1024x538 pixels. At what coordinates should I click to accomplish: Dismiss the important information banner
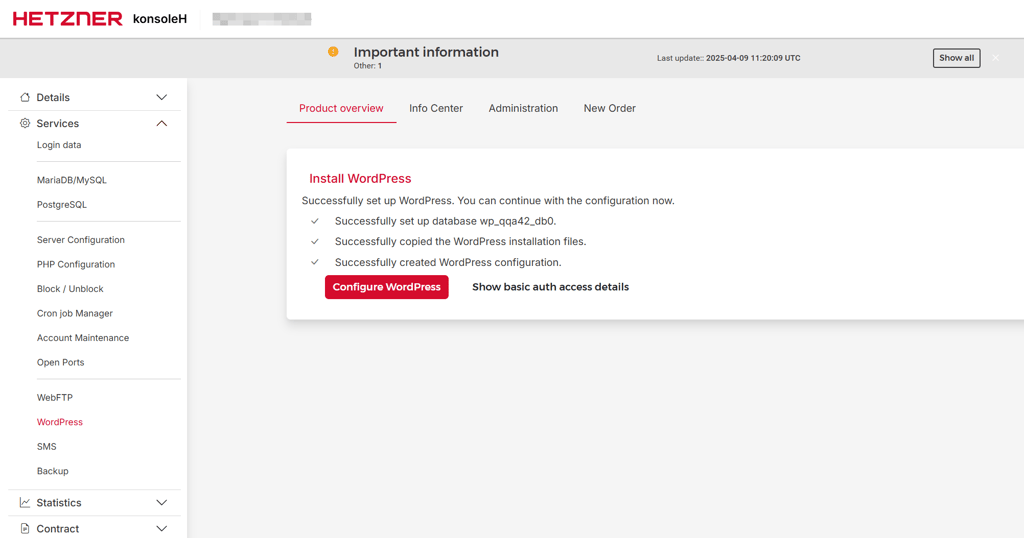coord(996,58)
